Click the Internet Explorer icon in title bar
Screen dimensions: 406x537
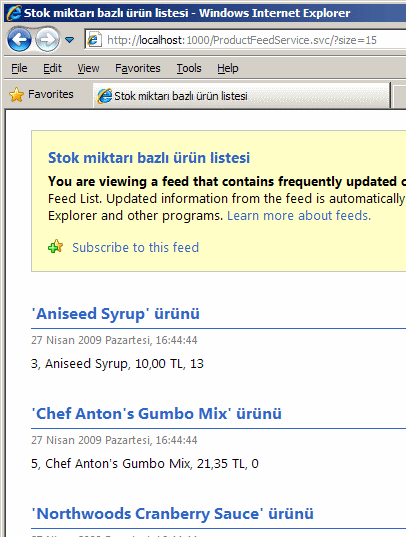click(x=14, y=13)
